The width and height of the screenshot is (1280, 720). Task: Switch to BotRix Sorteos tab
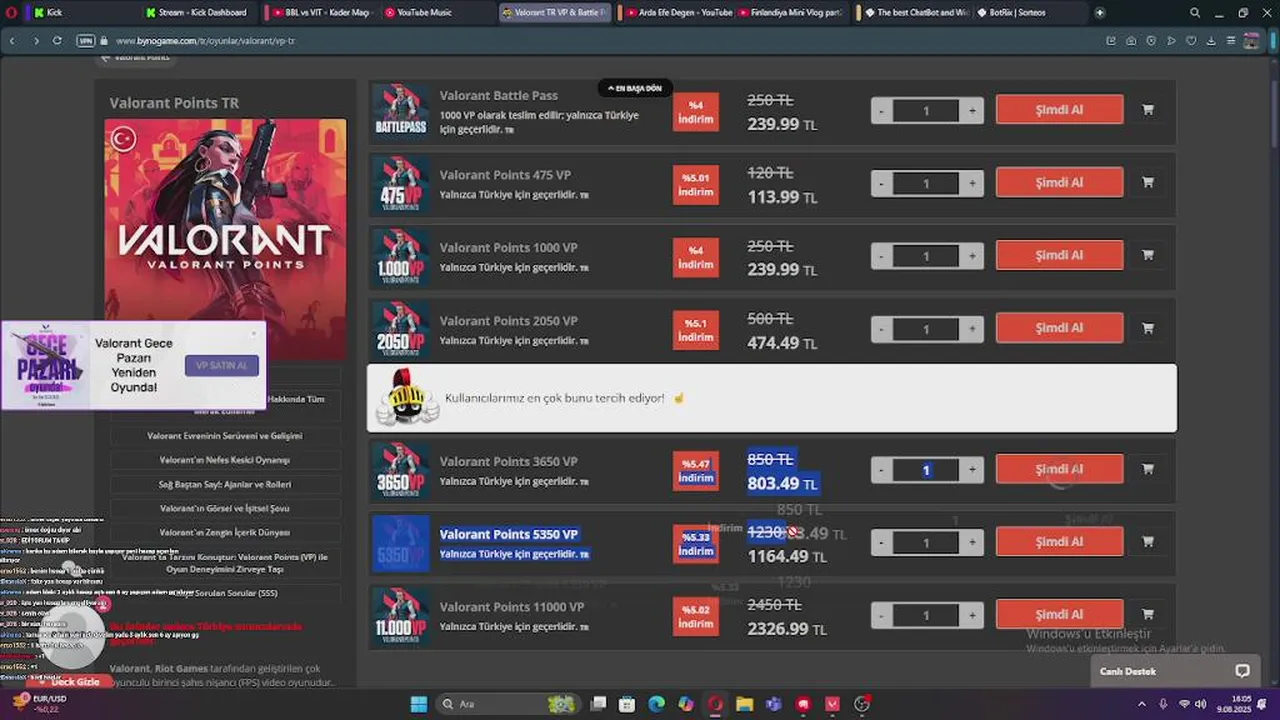click(x=1030, y=13)
